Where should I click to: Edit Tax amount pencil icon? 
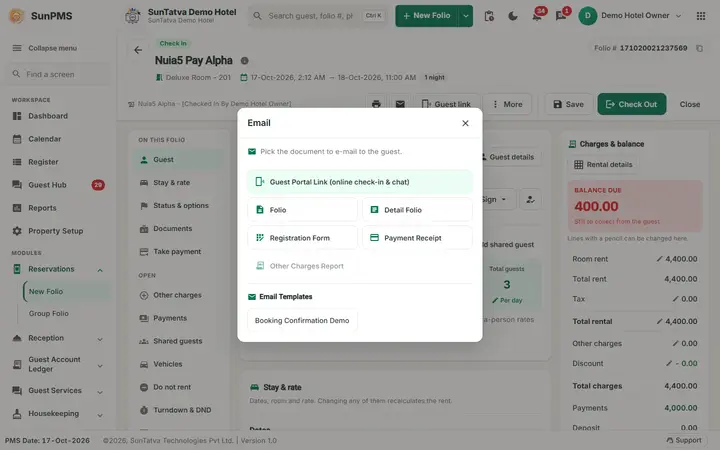pyautogui.click(x=675, y=299)
